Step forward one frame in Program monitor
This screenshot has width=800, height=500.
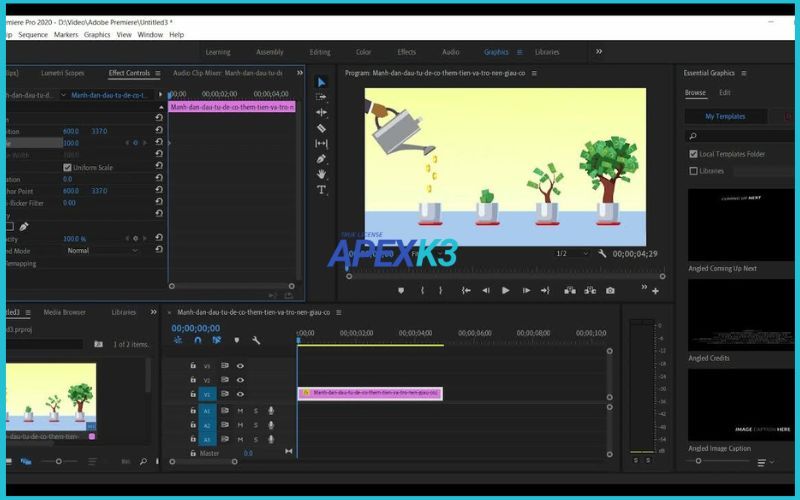point(526,290)
